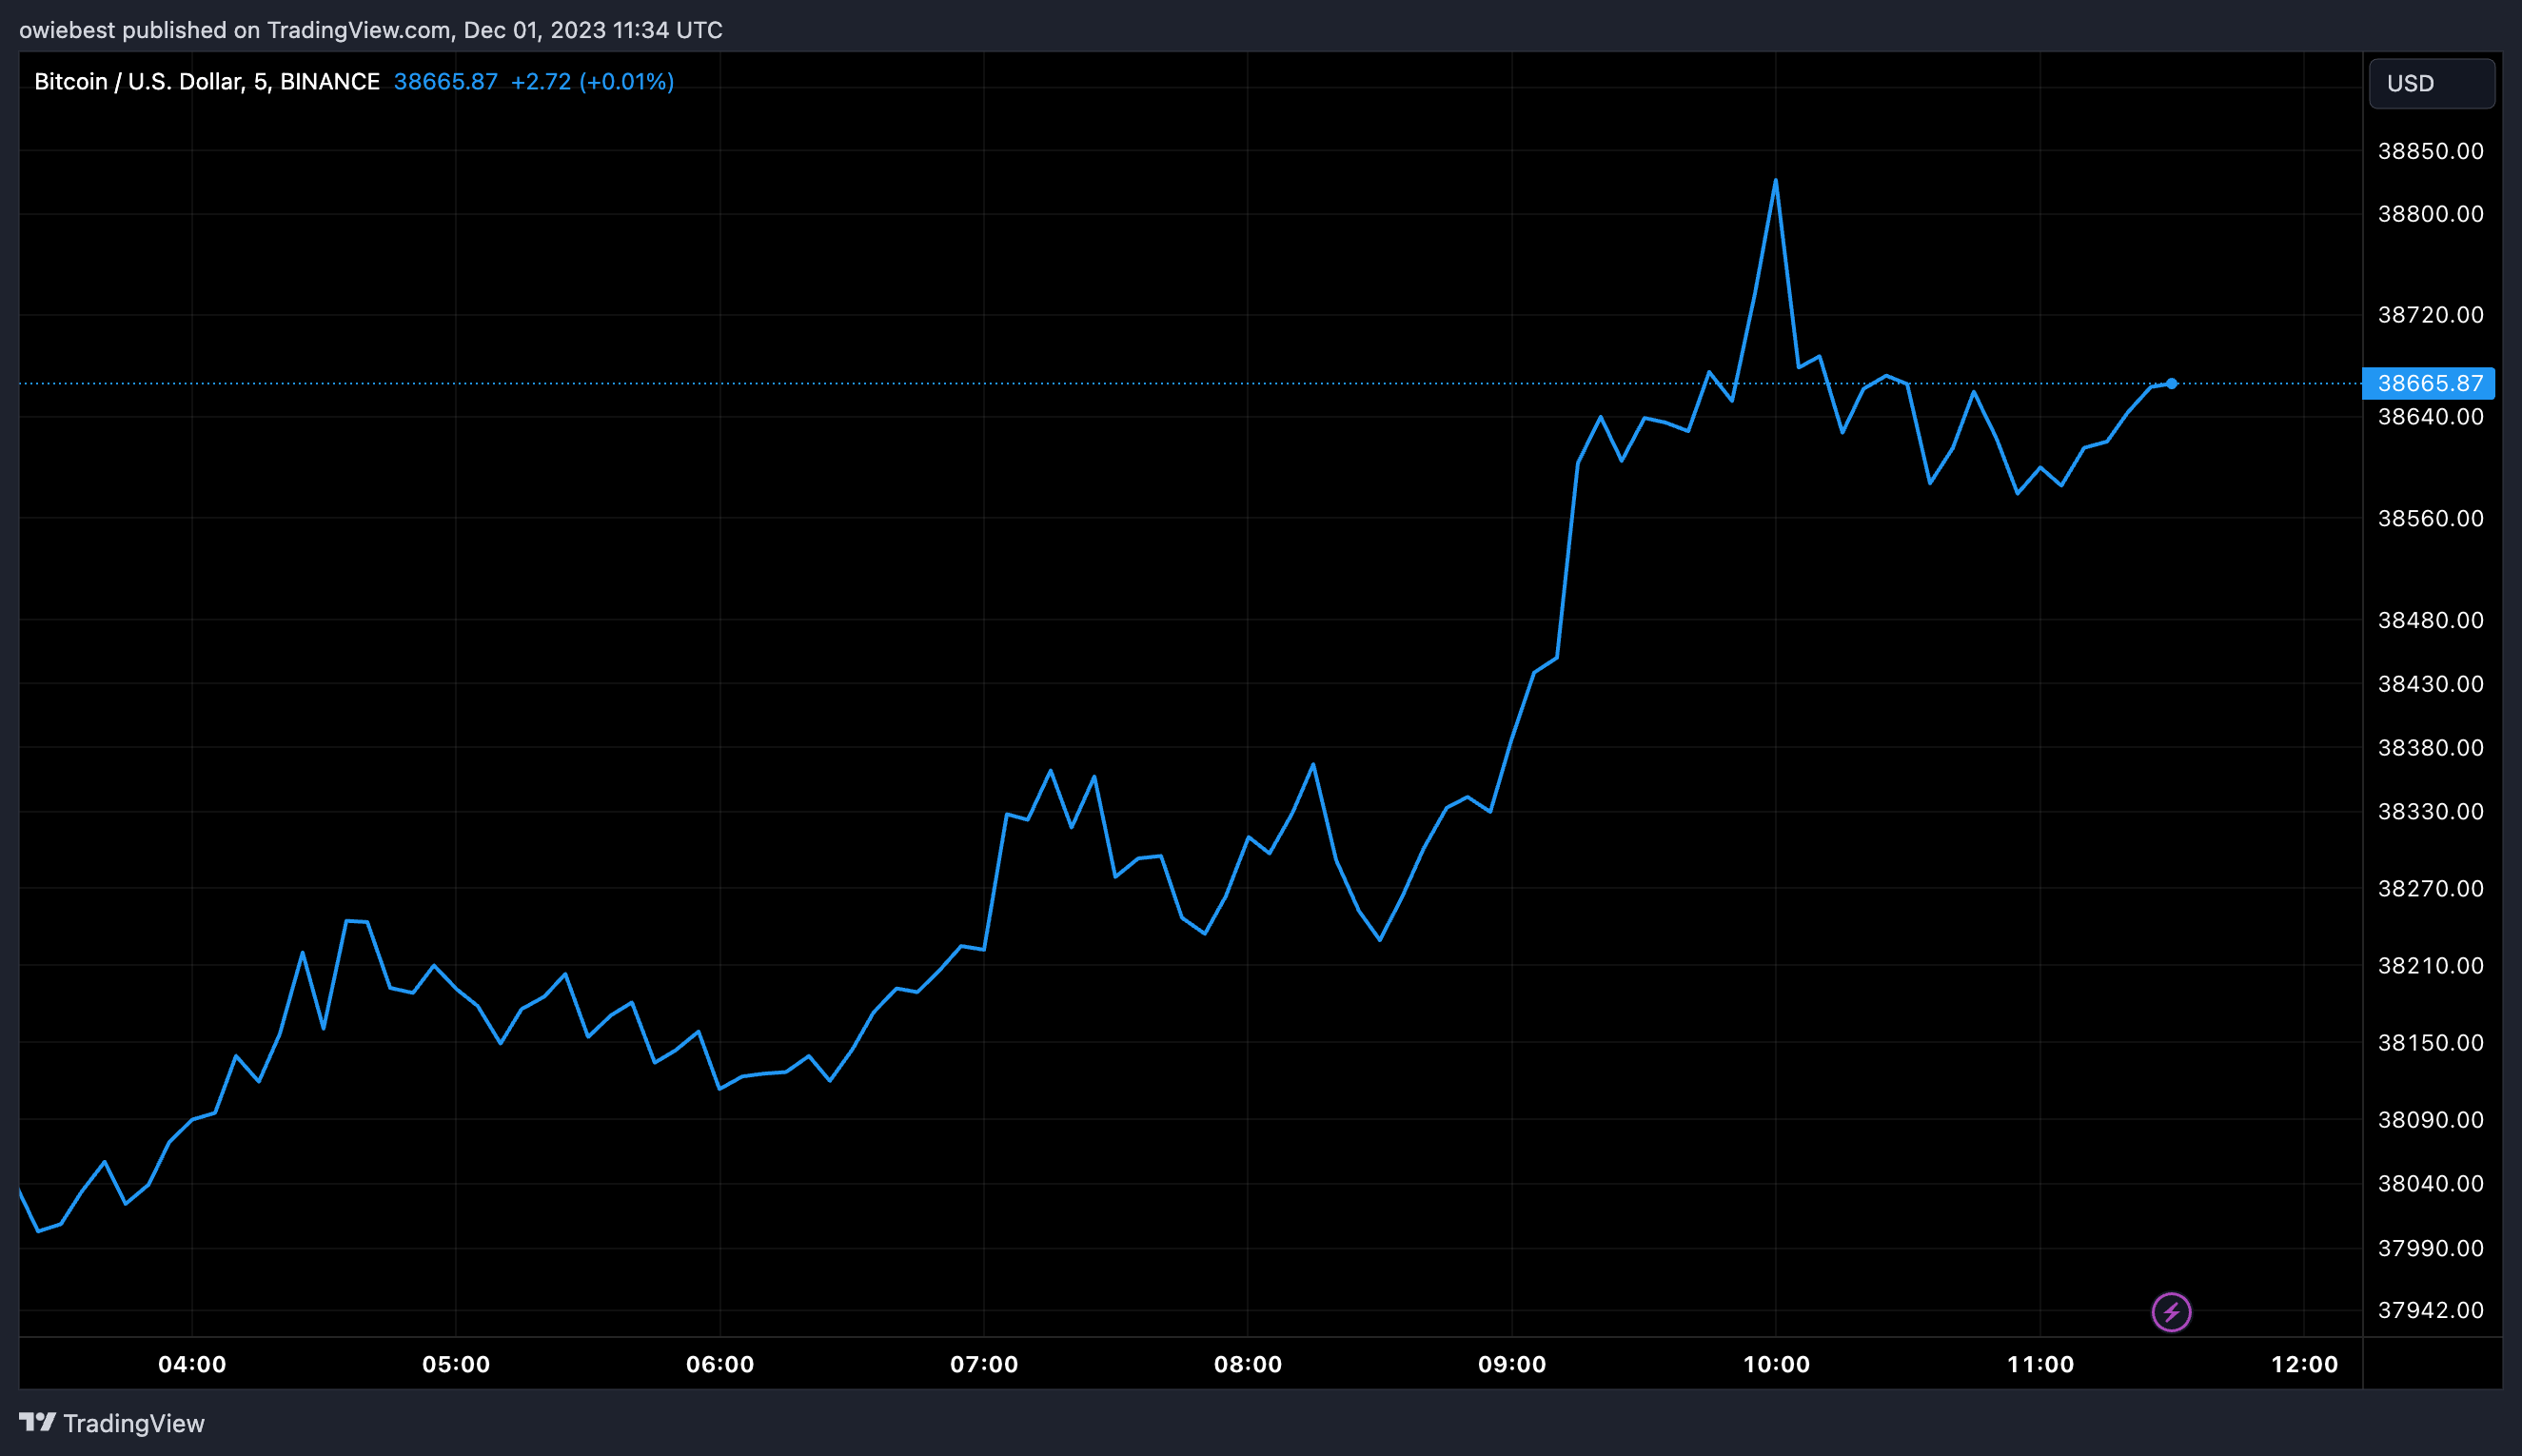Image resolution: width=2522 pixels, height=1456 pixels.
Task: Click the latest price dot on the line
Action: (x=2171, y=383)
